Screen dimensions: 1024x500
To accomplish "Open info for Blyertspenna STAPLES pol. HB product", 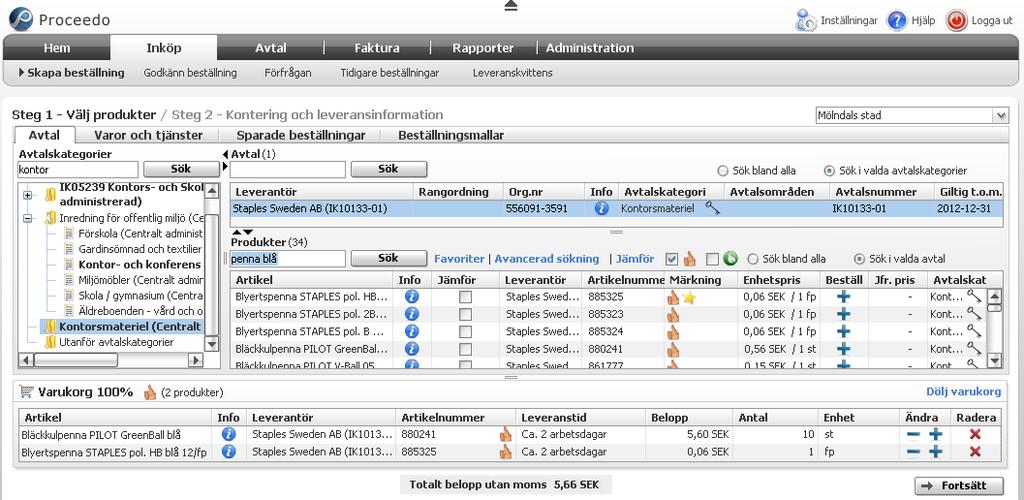I will click(x=411, y=297).
